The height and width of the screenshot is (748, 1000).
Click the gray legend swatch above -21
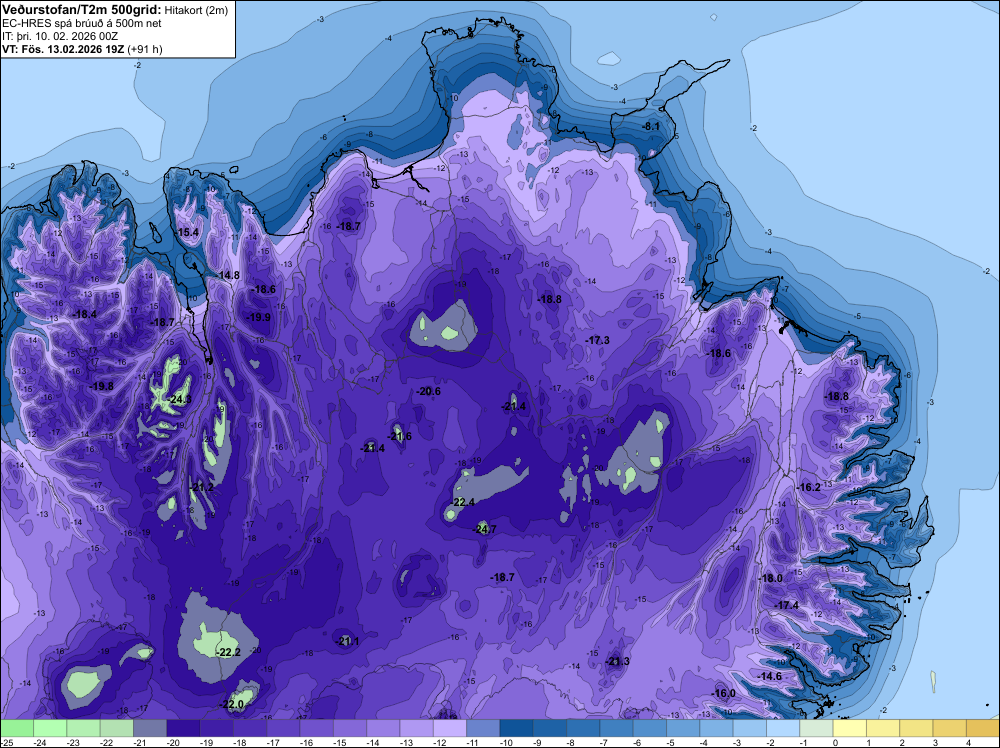150,728
